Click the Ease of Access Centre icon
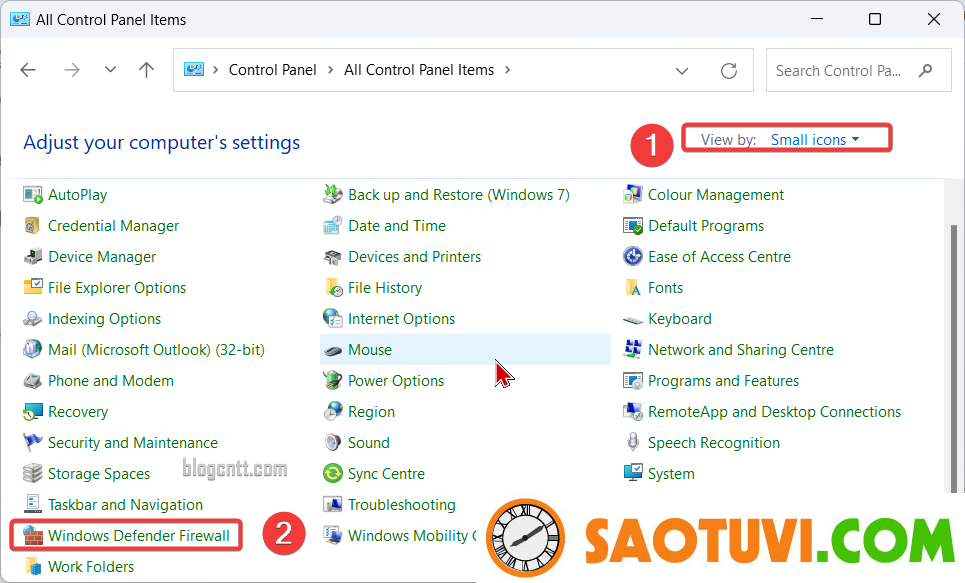The height and width of the screenshot is (583, 965). tap(633, 257)
